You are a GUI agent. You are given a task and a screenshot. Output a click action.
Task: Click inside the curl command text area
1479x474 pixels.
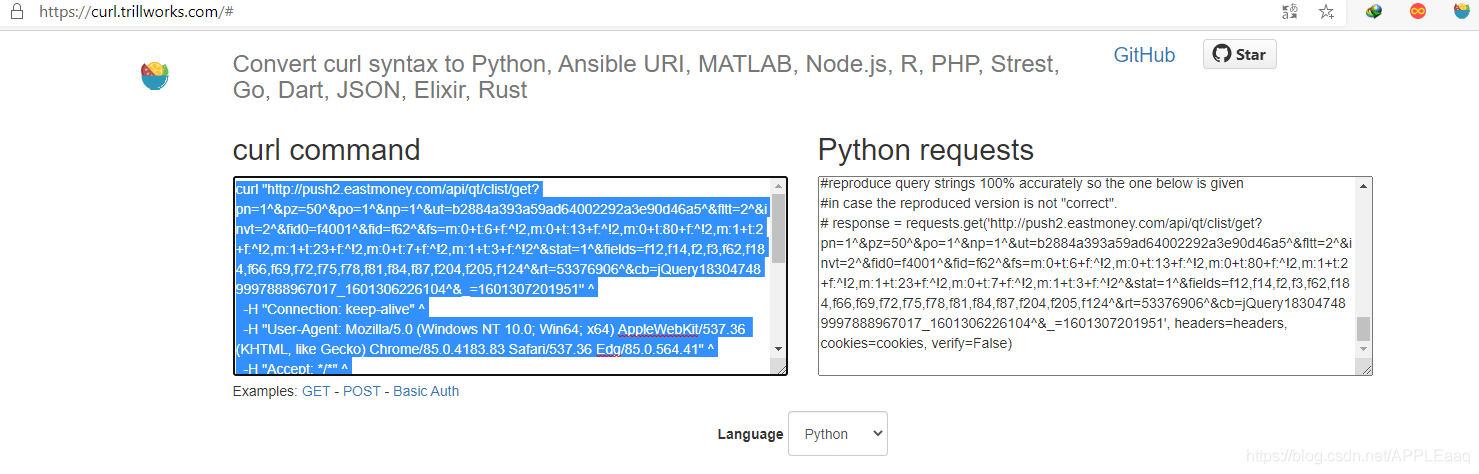510,276
